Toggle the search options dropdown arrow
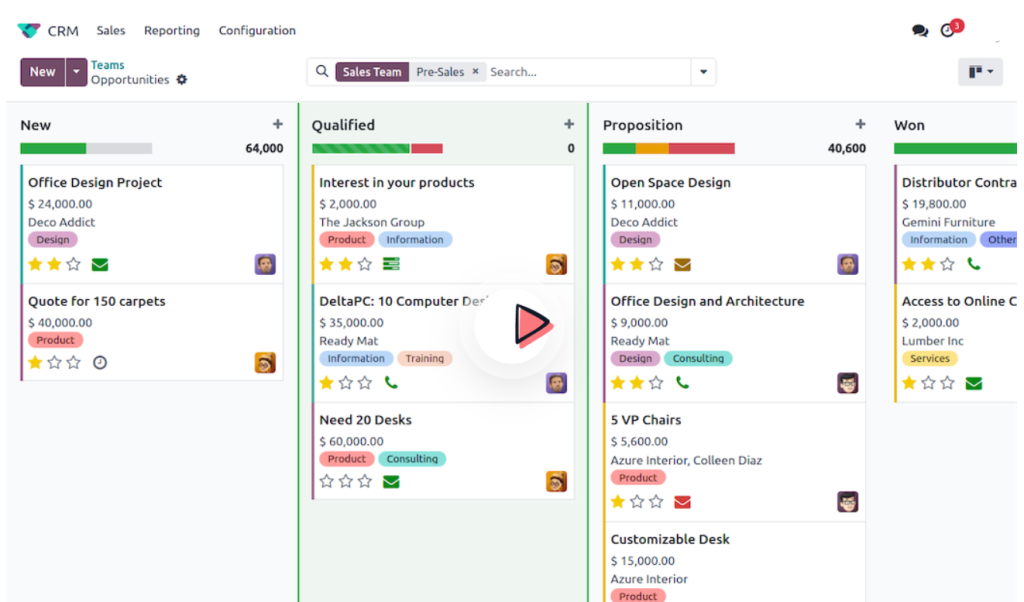The width and height of the screenshot is (1024, 602). pyautogui.click(x=703, y=72)
